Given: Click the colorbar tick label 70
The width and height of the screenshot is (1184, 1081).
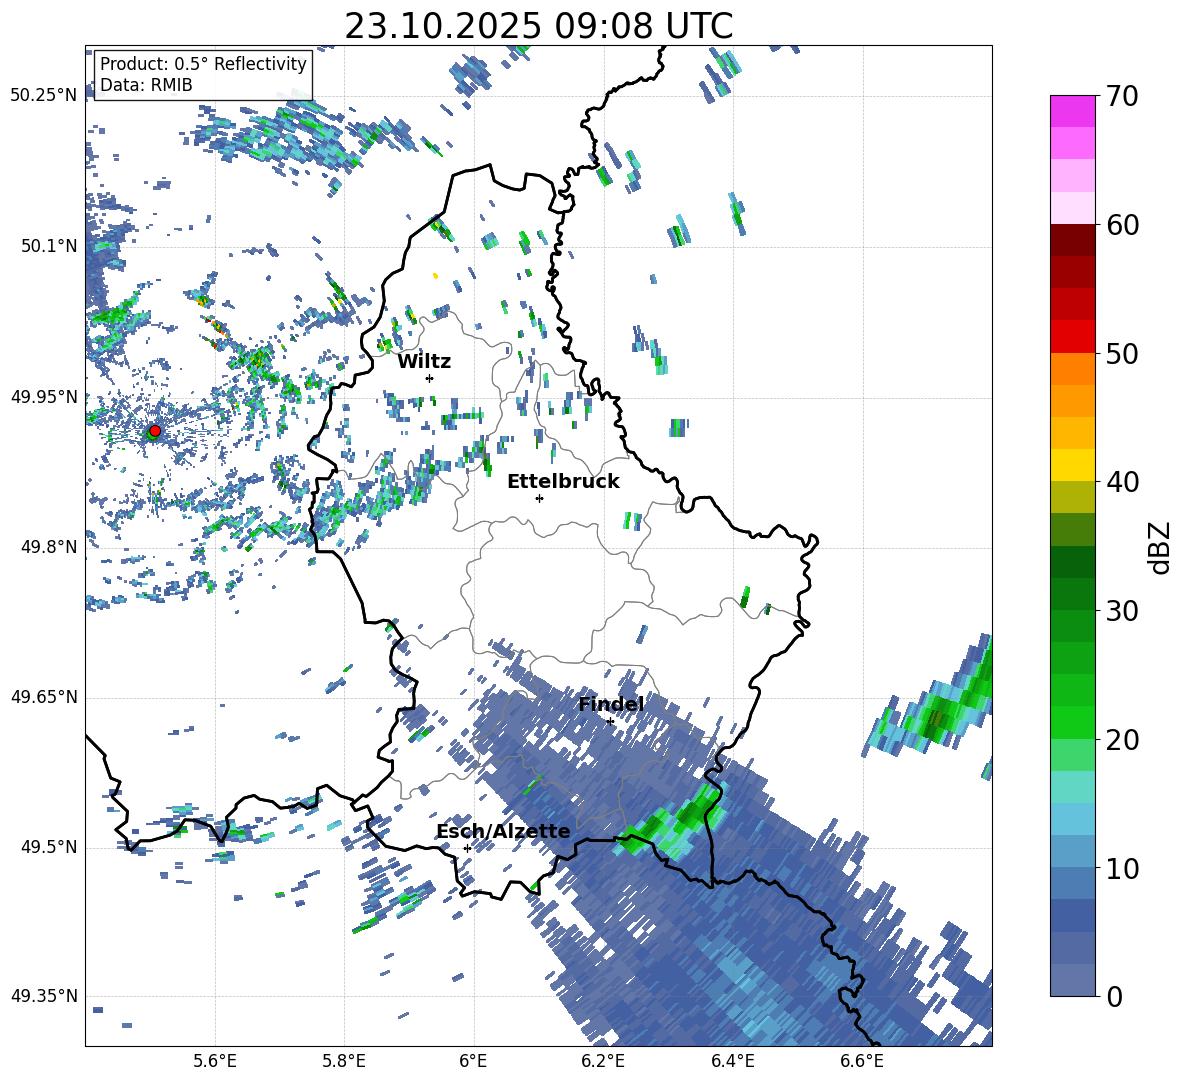Looking at the screenshot, I should [x=1122, y=96].
